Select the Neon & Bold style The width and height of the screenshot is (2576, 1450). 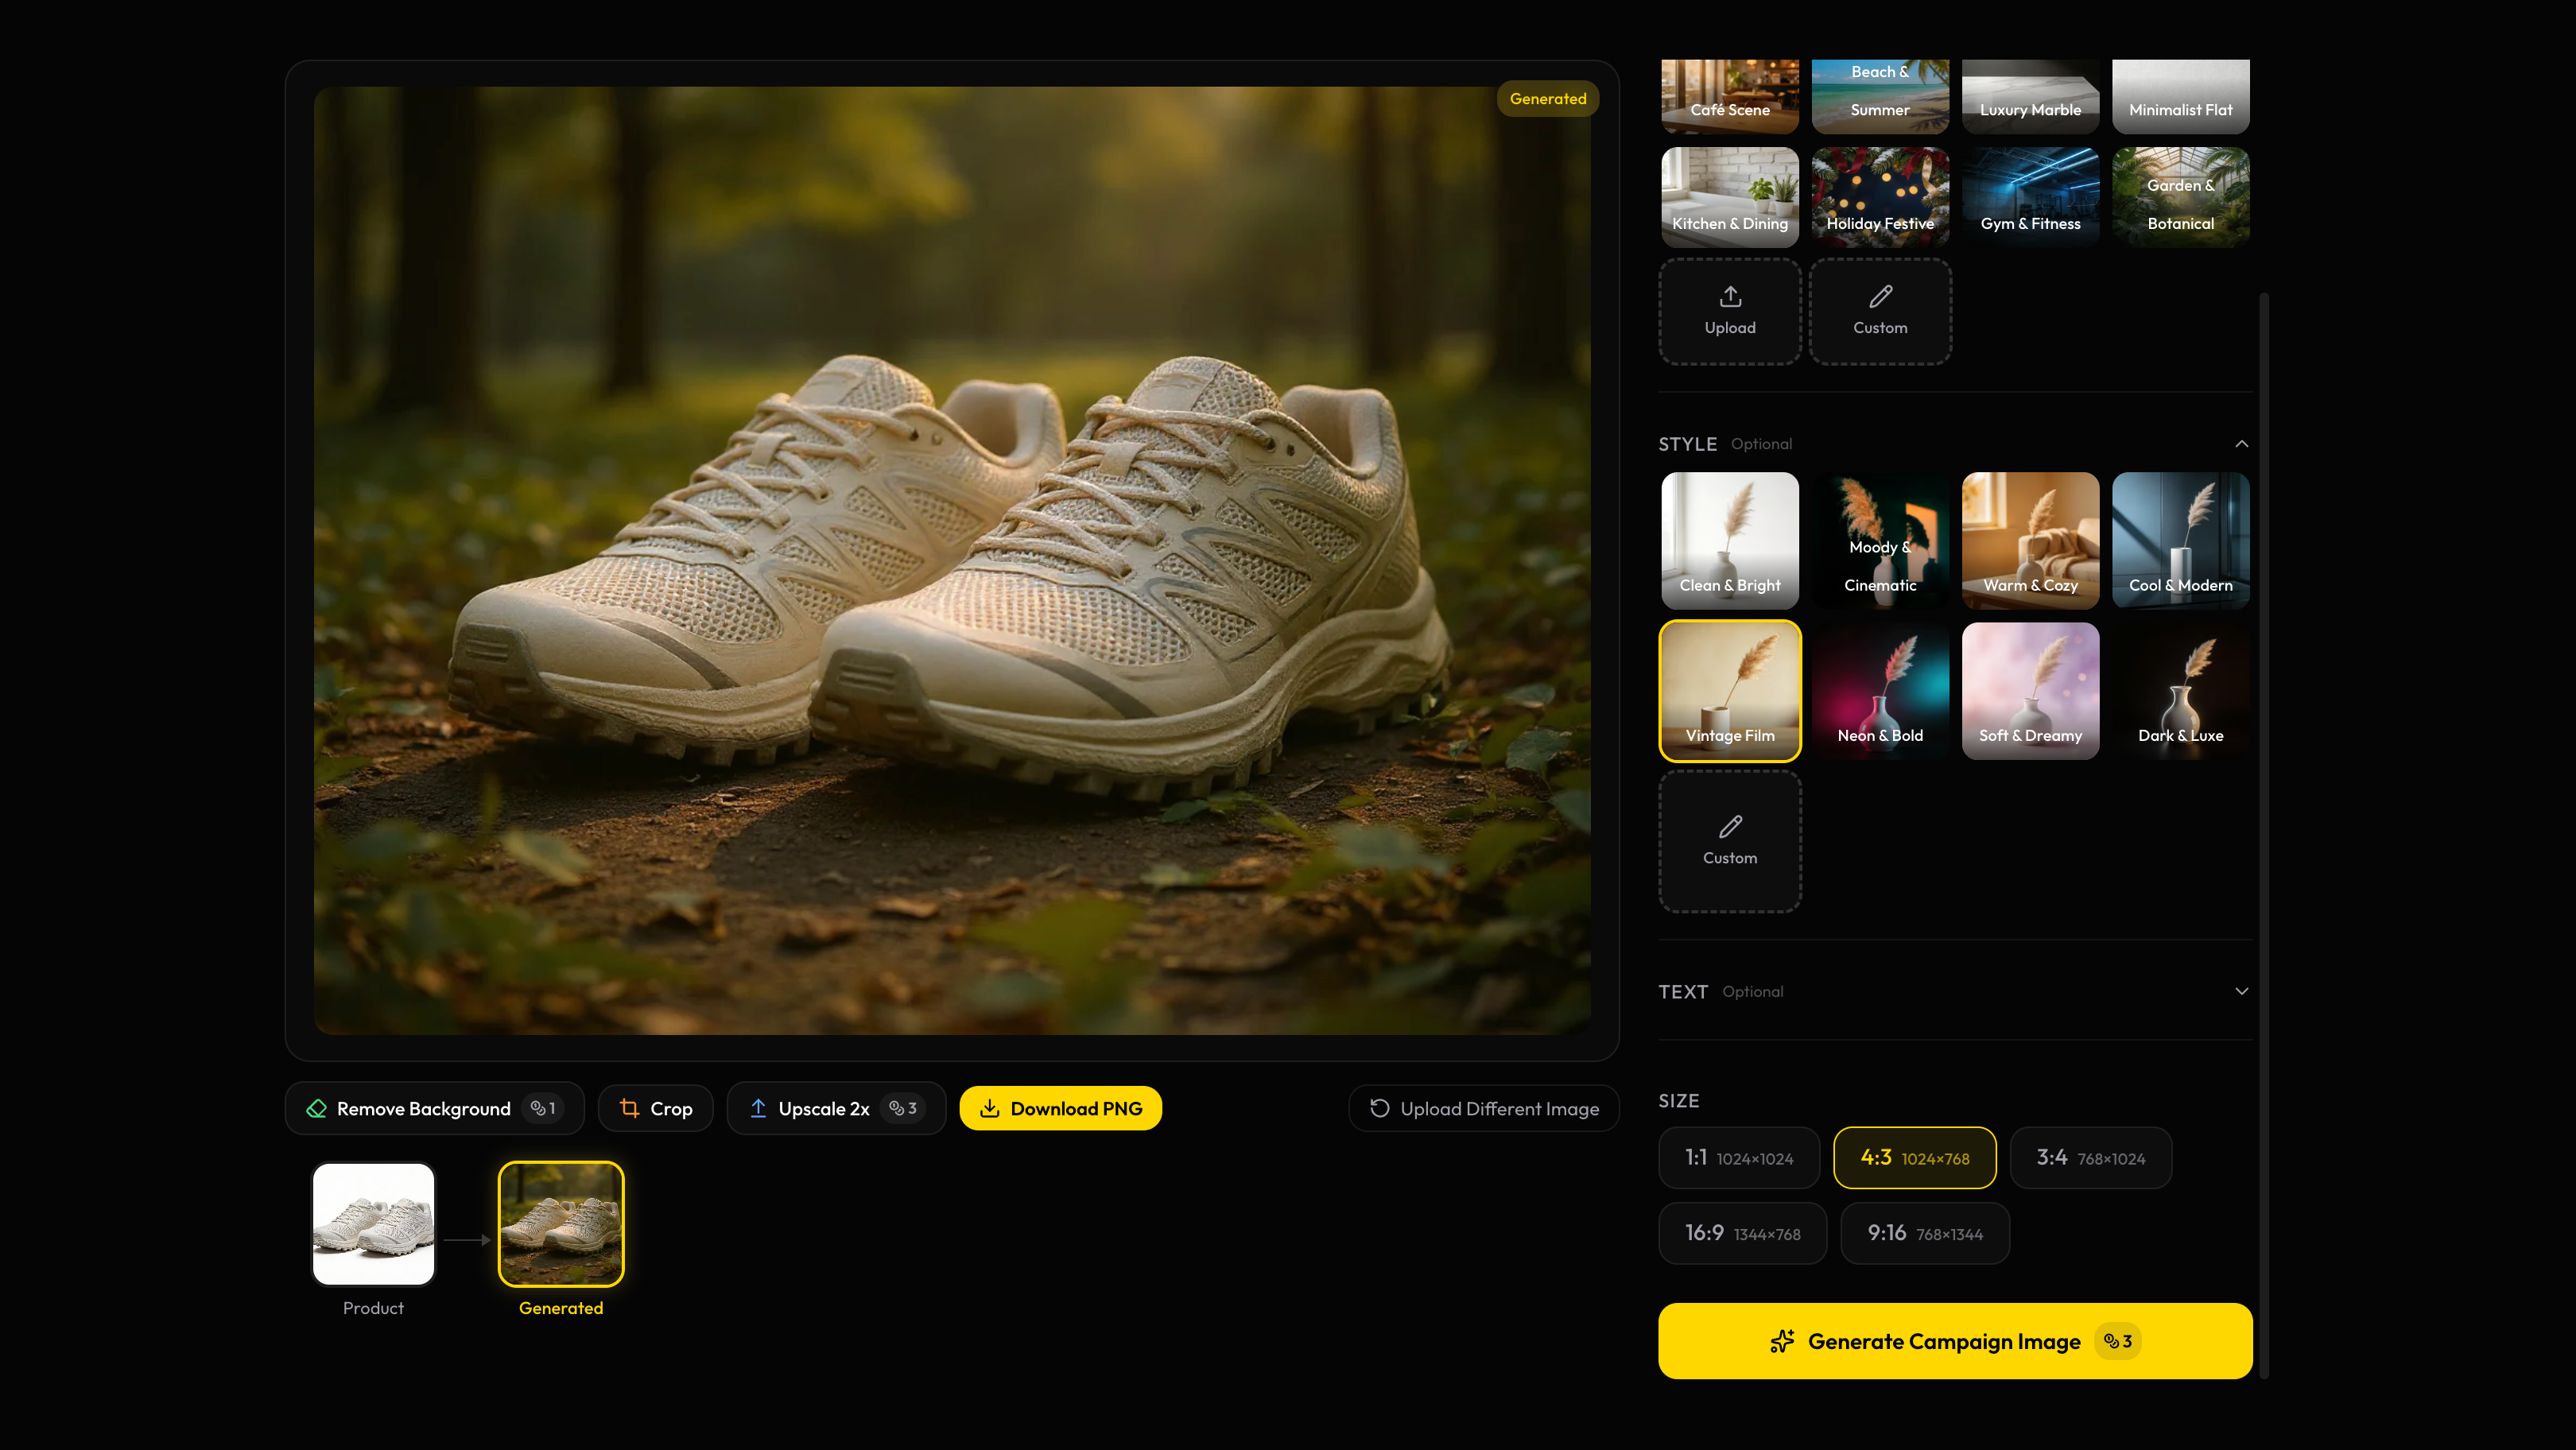[x=1880, y=691]
